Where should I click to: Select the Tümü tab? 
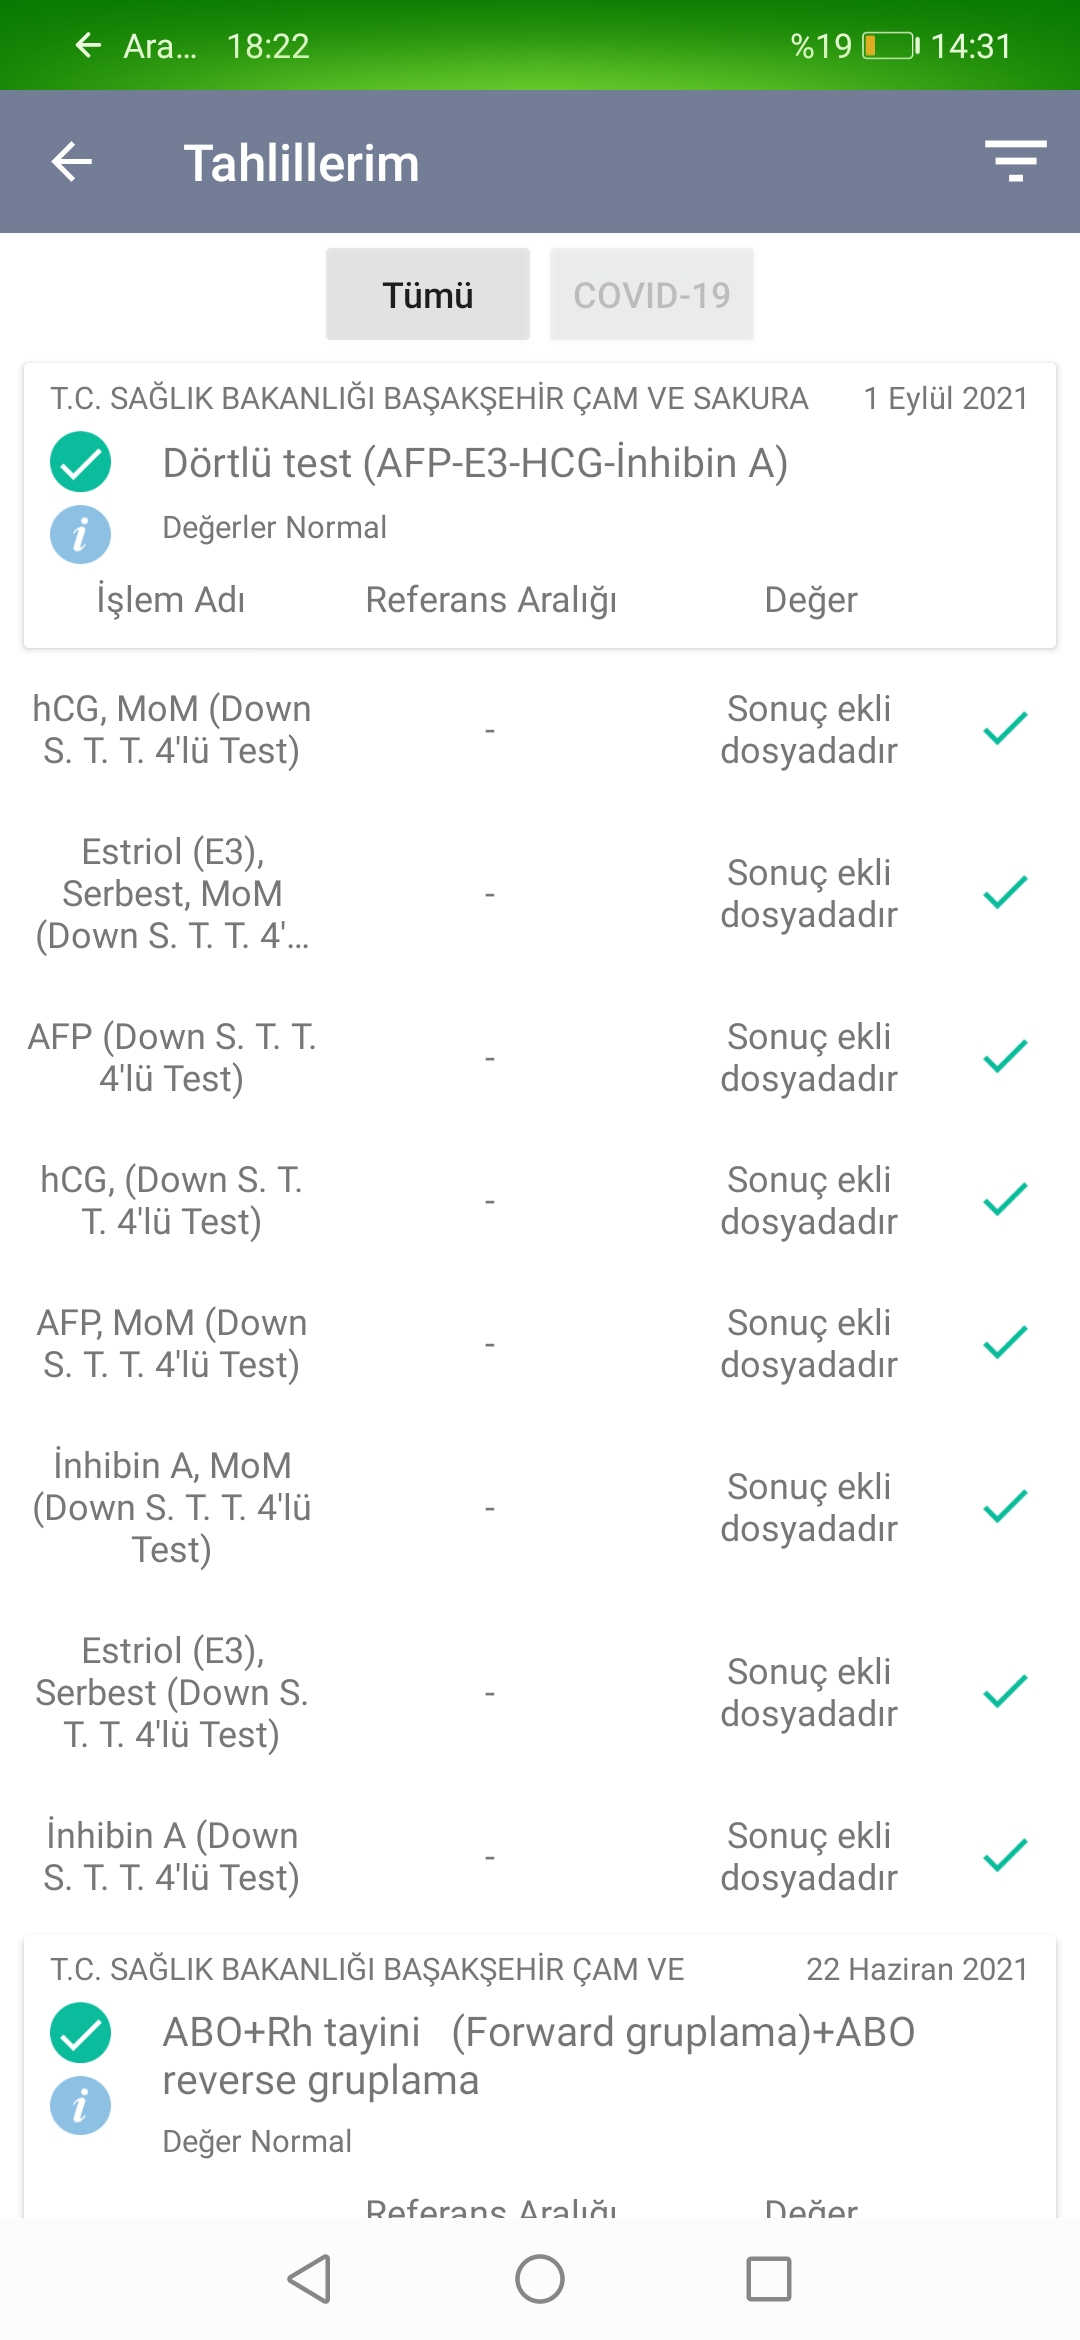[x=427, y=295]
